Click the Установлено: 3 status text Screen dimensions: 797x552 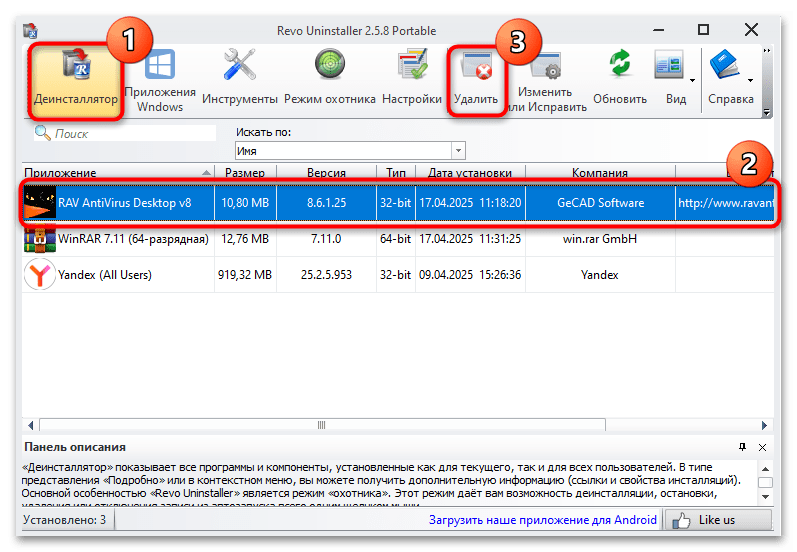(x=65, y=519)
